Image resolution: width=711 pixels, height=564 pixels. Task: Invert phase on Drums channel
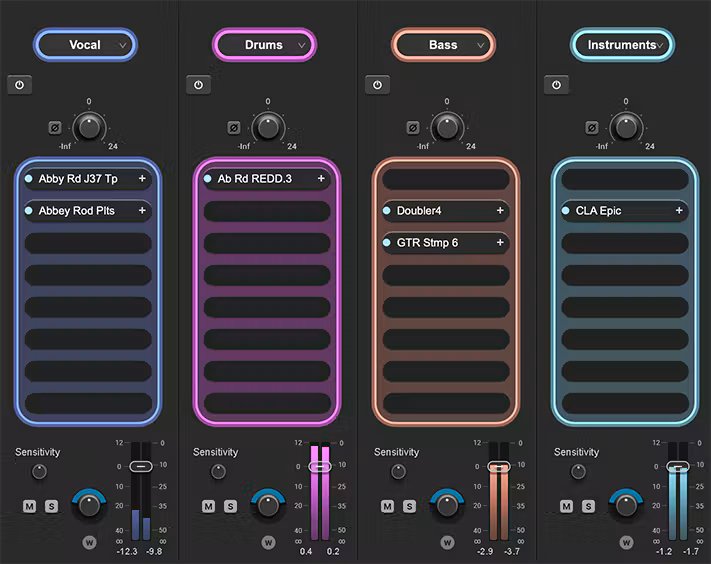pyautogui.click(x=234, y=128)
